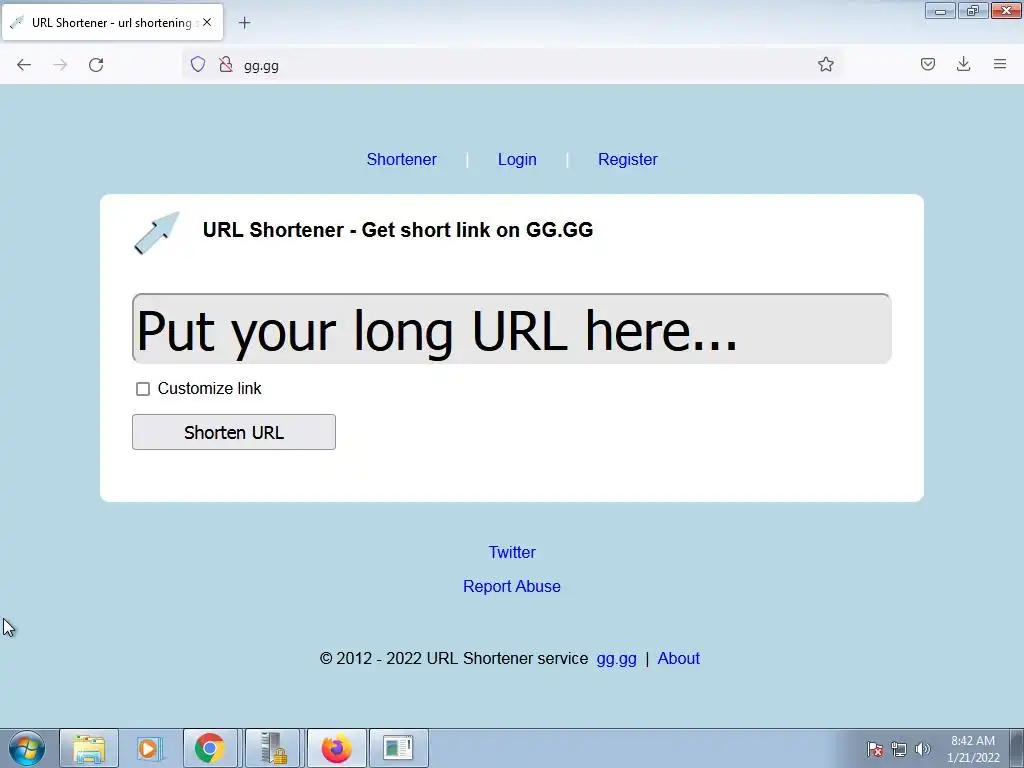Image resolution: width=1024 pixels, height=768 pixels.
Task: Open the Shortener navigation link
Action: click(x=402, y=159)
